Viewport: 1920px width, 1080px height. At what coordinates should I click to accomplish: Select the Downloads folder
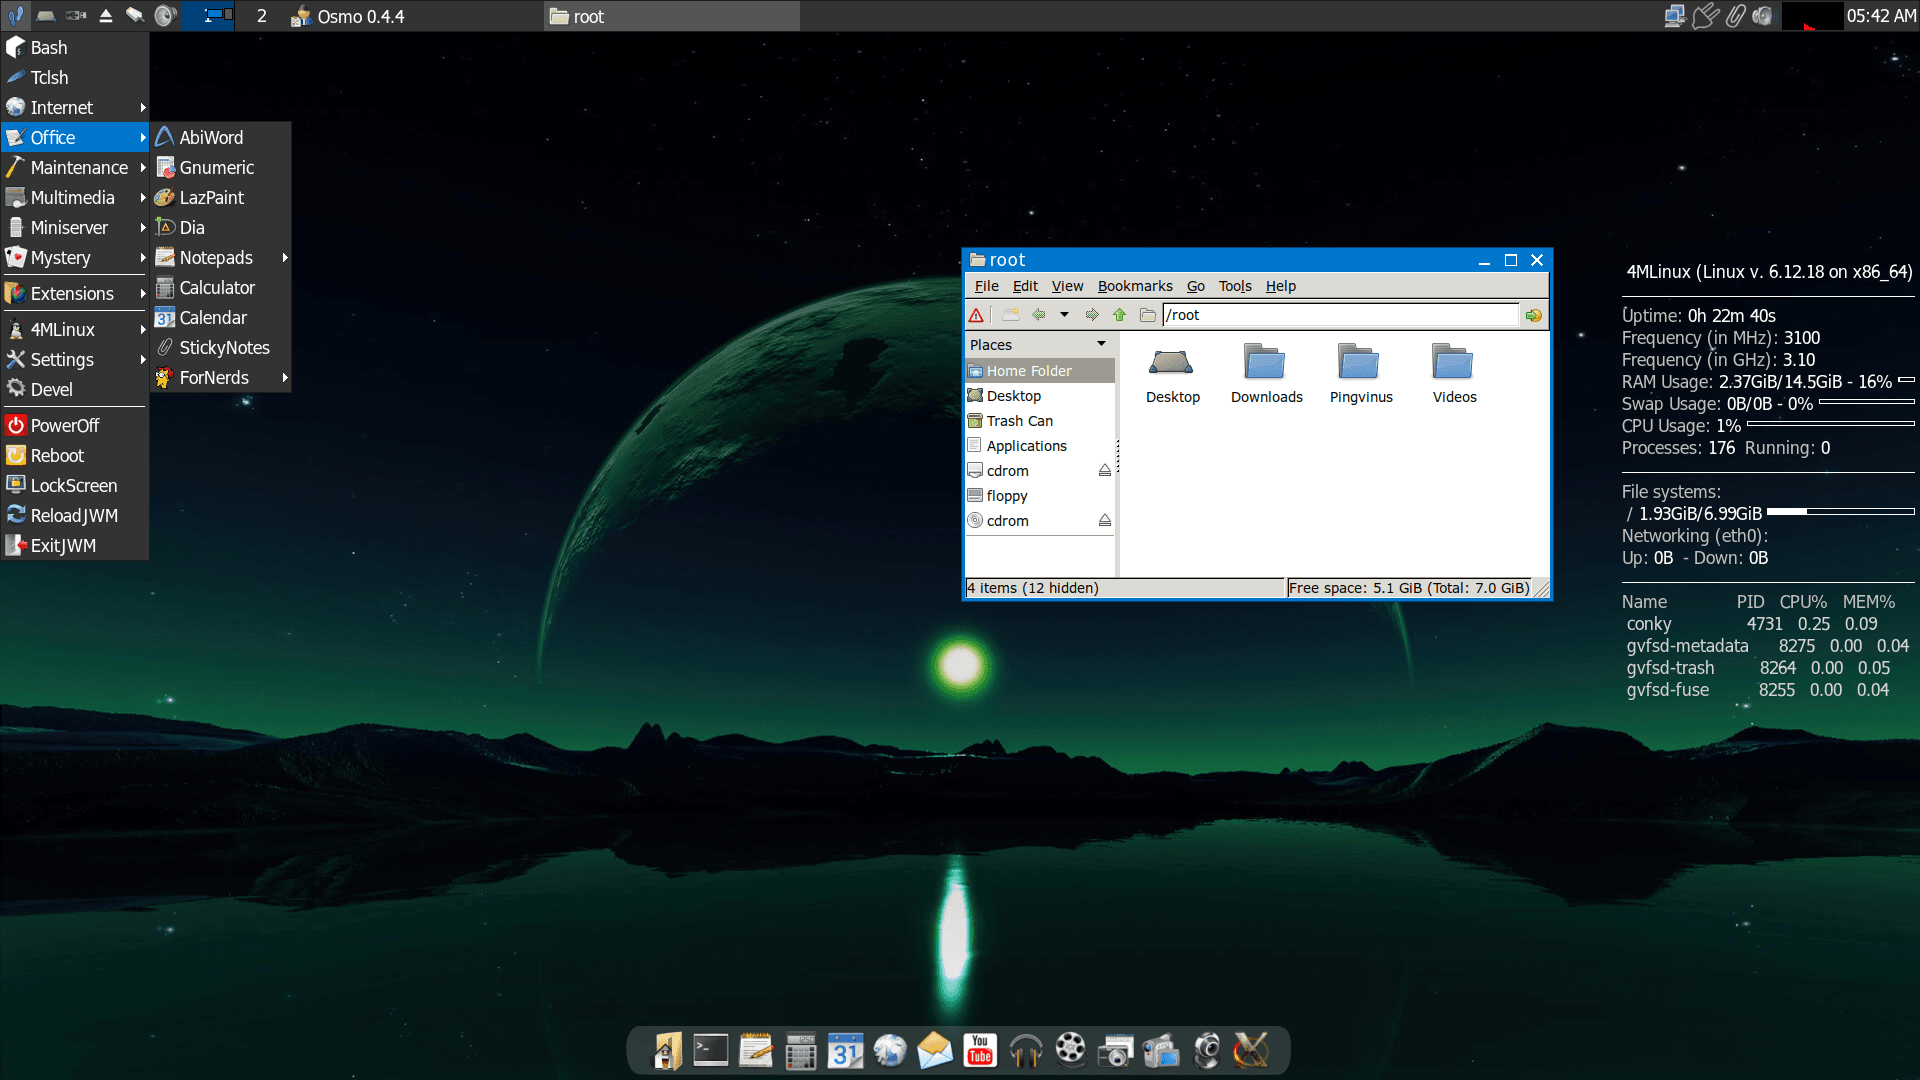(1266, 373)
